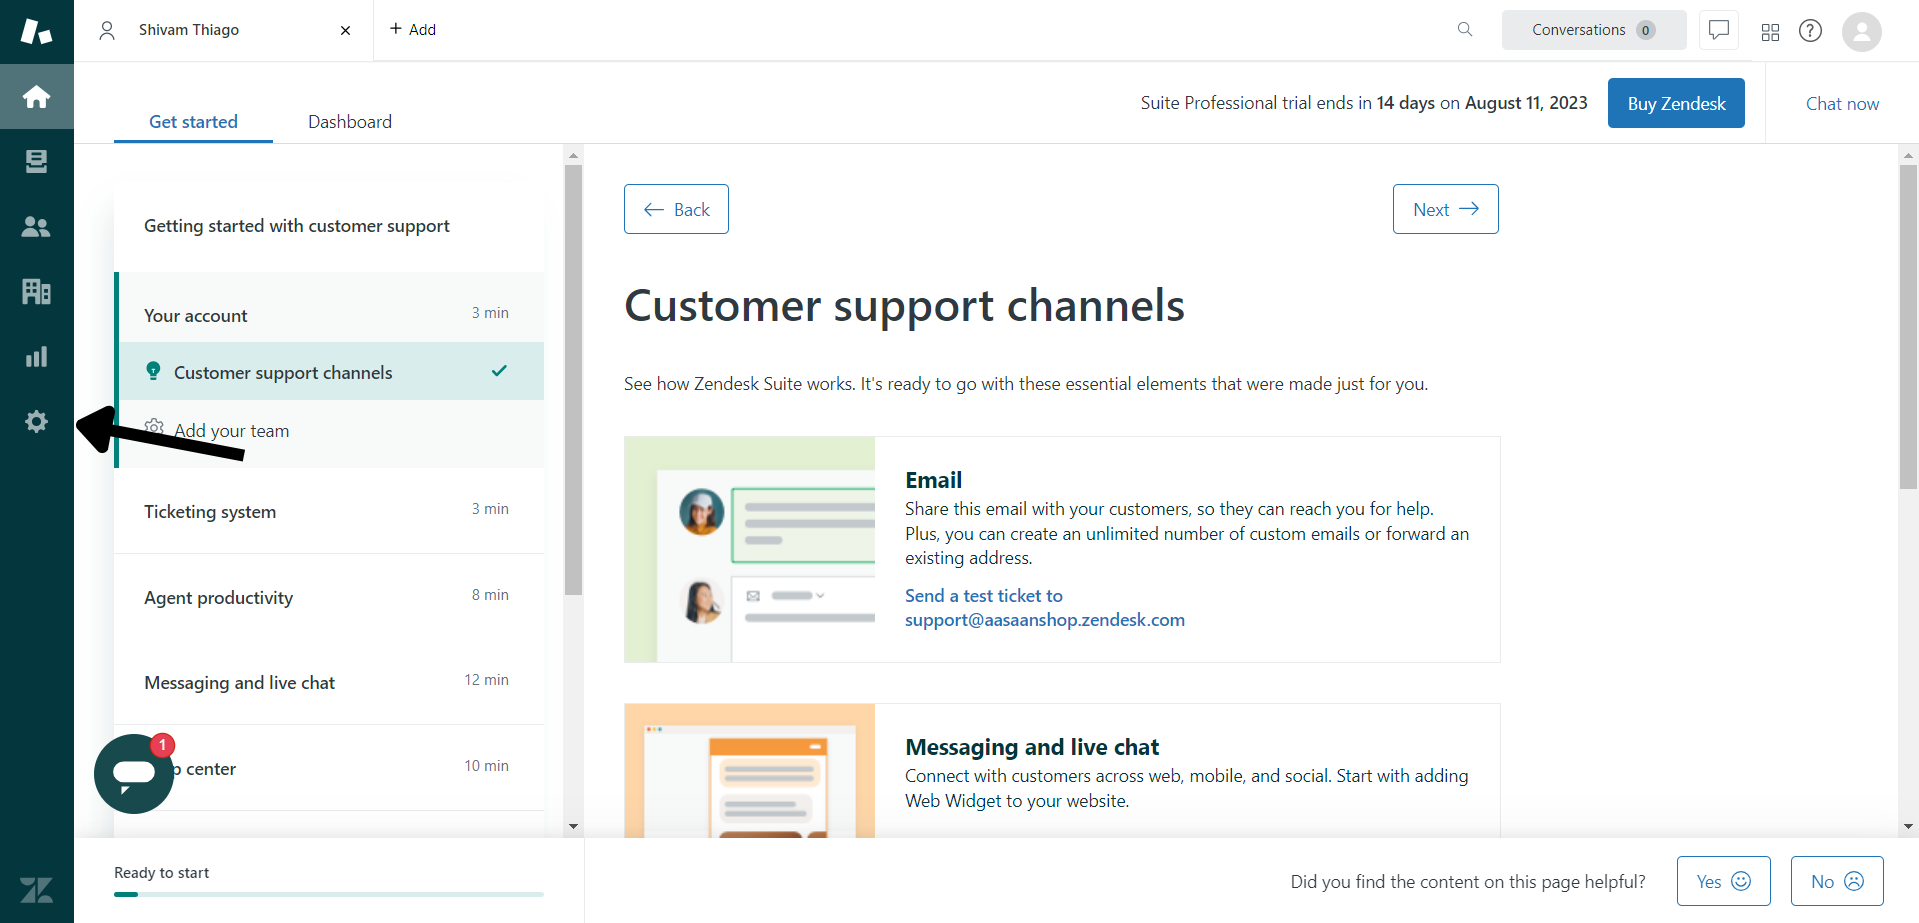Expand the Help center section
Image resolution: width=1919 pixels, height=923 pixels.
point(329,768)
